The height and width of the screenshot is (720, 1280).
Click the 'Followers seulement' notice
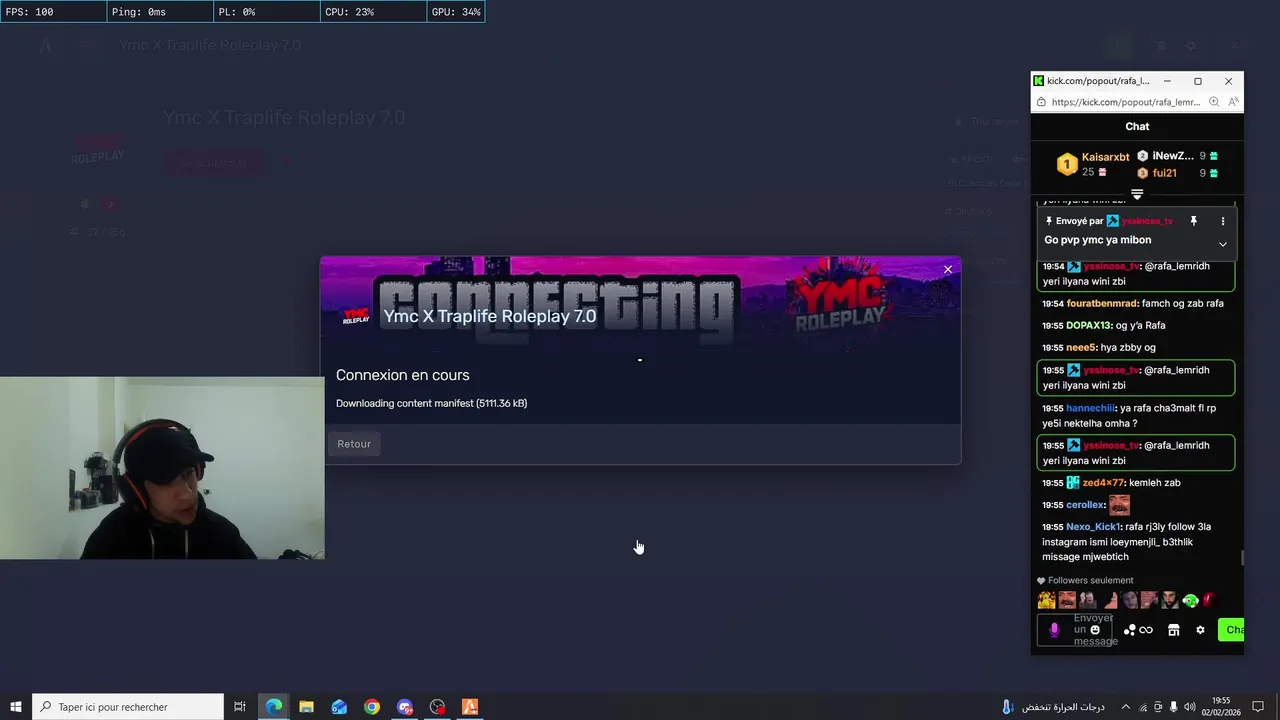[1085, 580]
